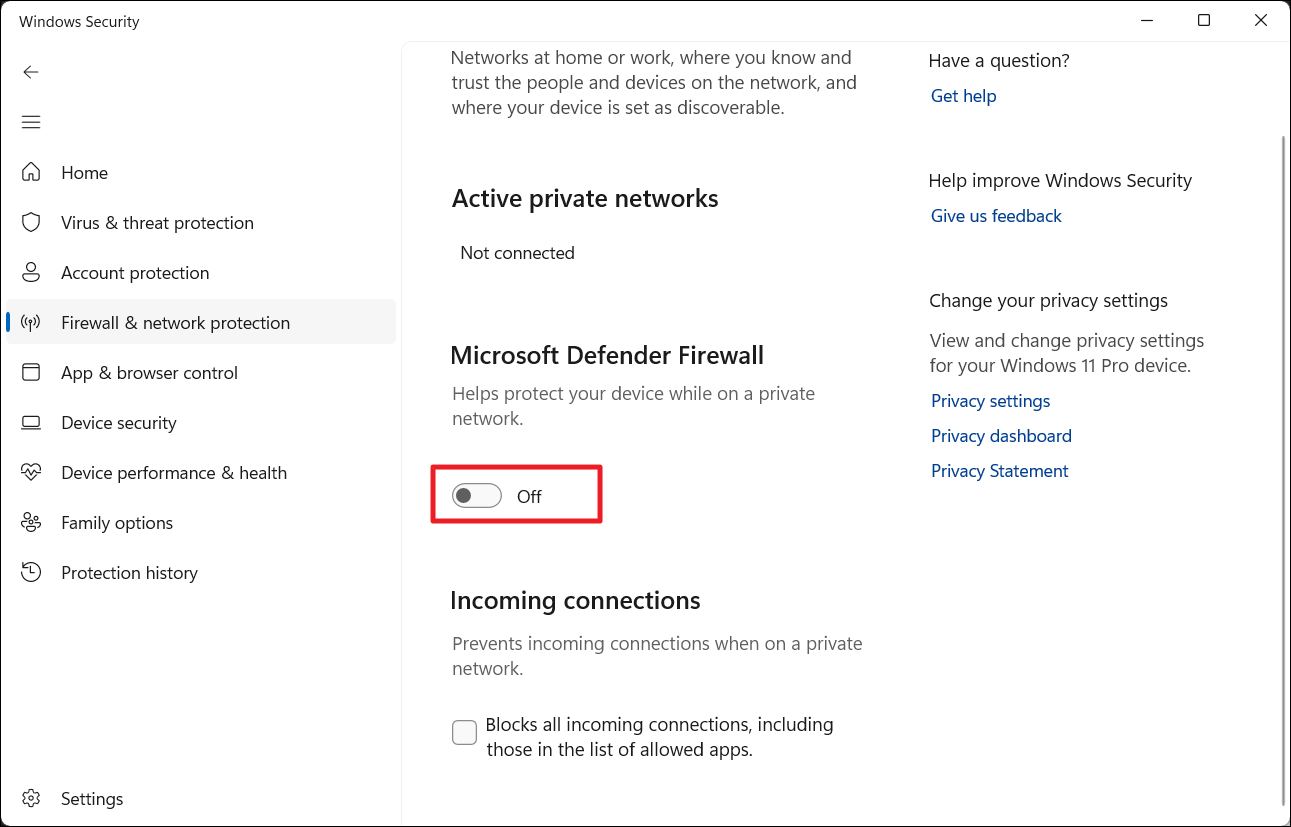Click the Privacy Statement link
This screenshot has height=827, width=1291.
pos(999,471)
